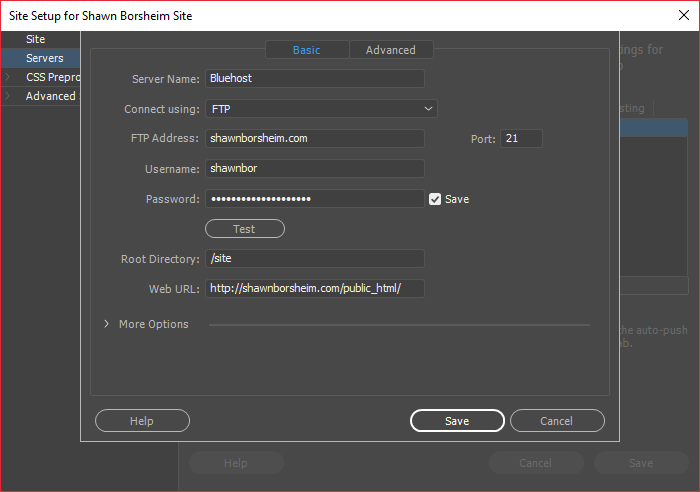The width and height of the screenshot is (700, 492).
Task: Toggle the Save password checkbox
Action: (x=435, y=199)
